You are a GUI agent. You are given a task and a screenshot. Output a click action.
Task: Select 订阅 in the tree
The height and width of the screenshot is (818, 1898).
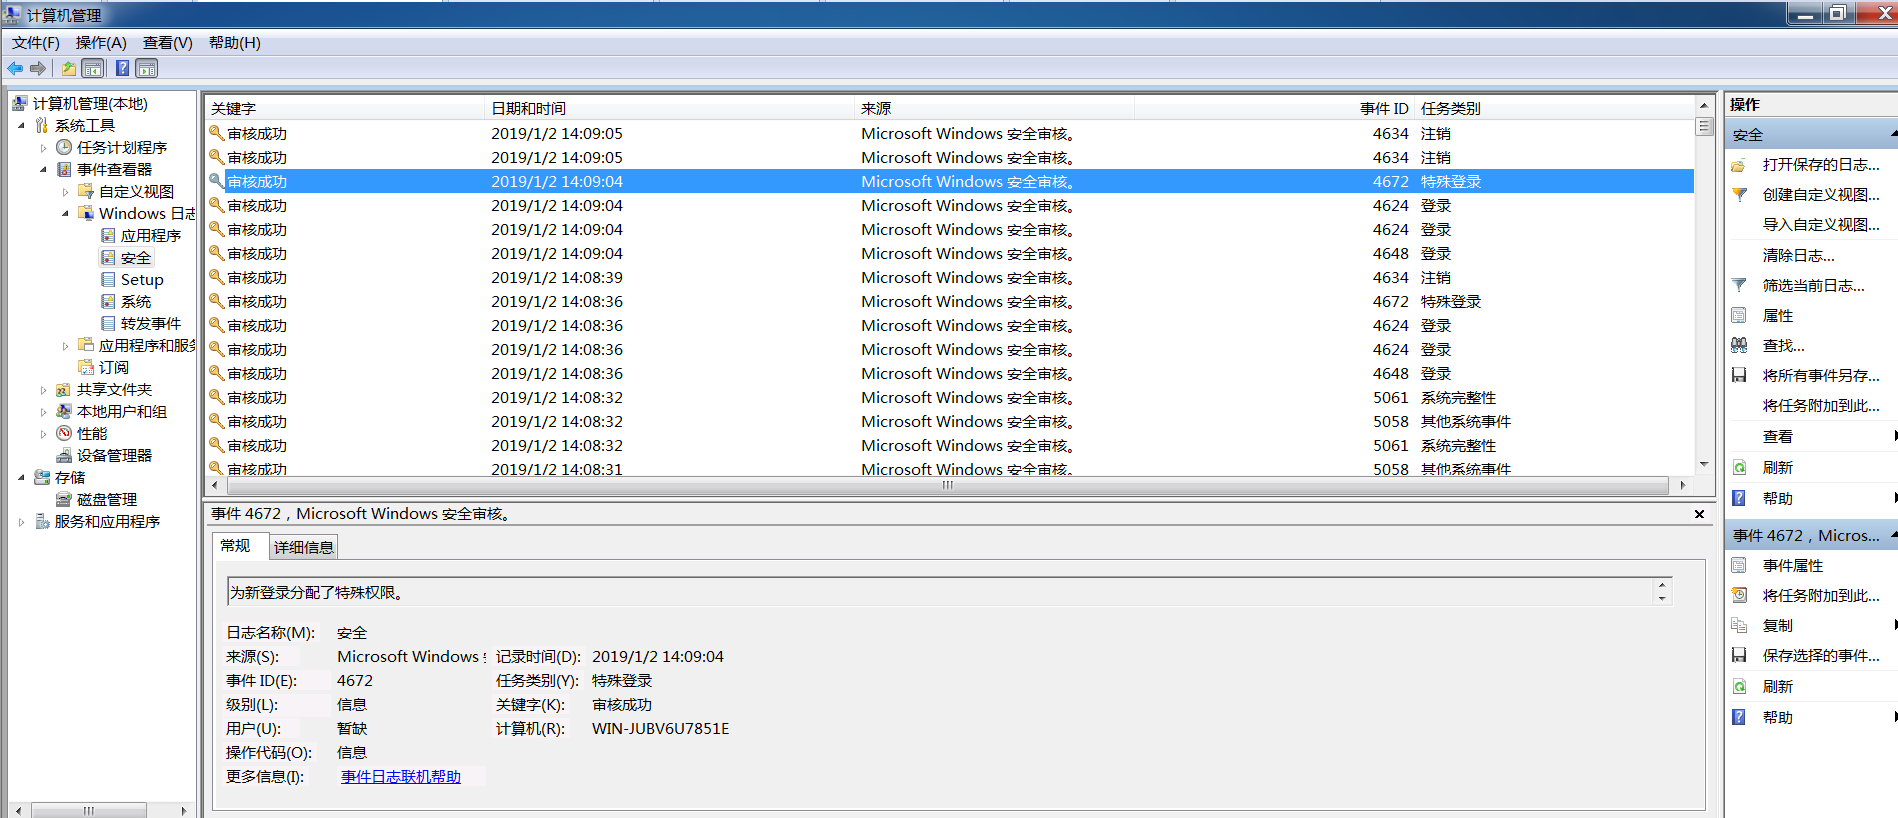point(114,367)
